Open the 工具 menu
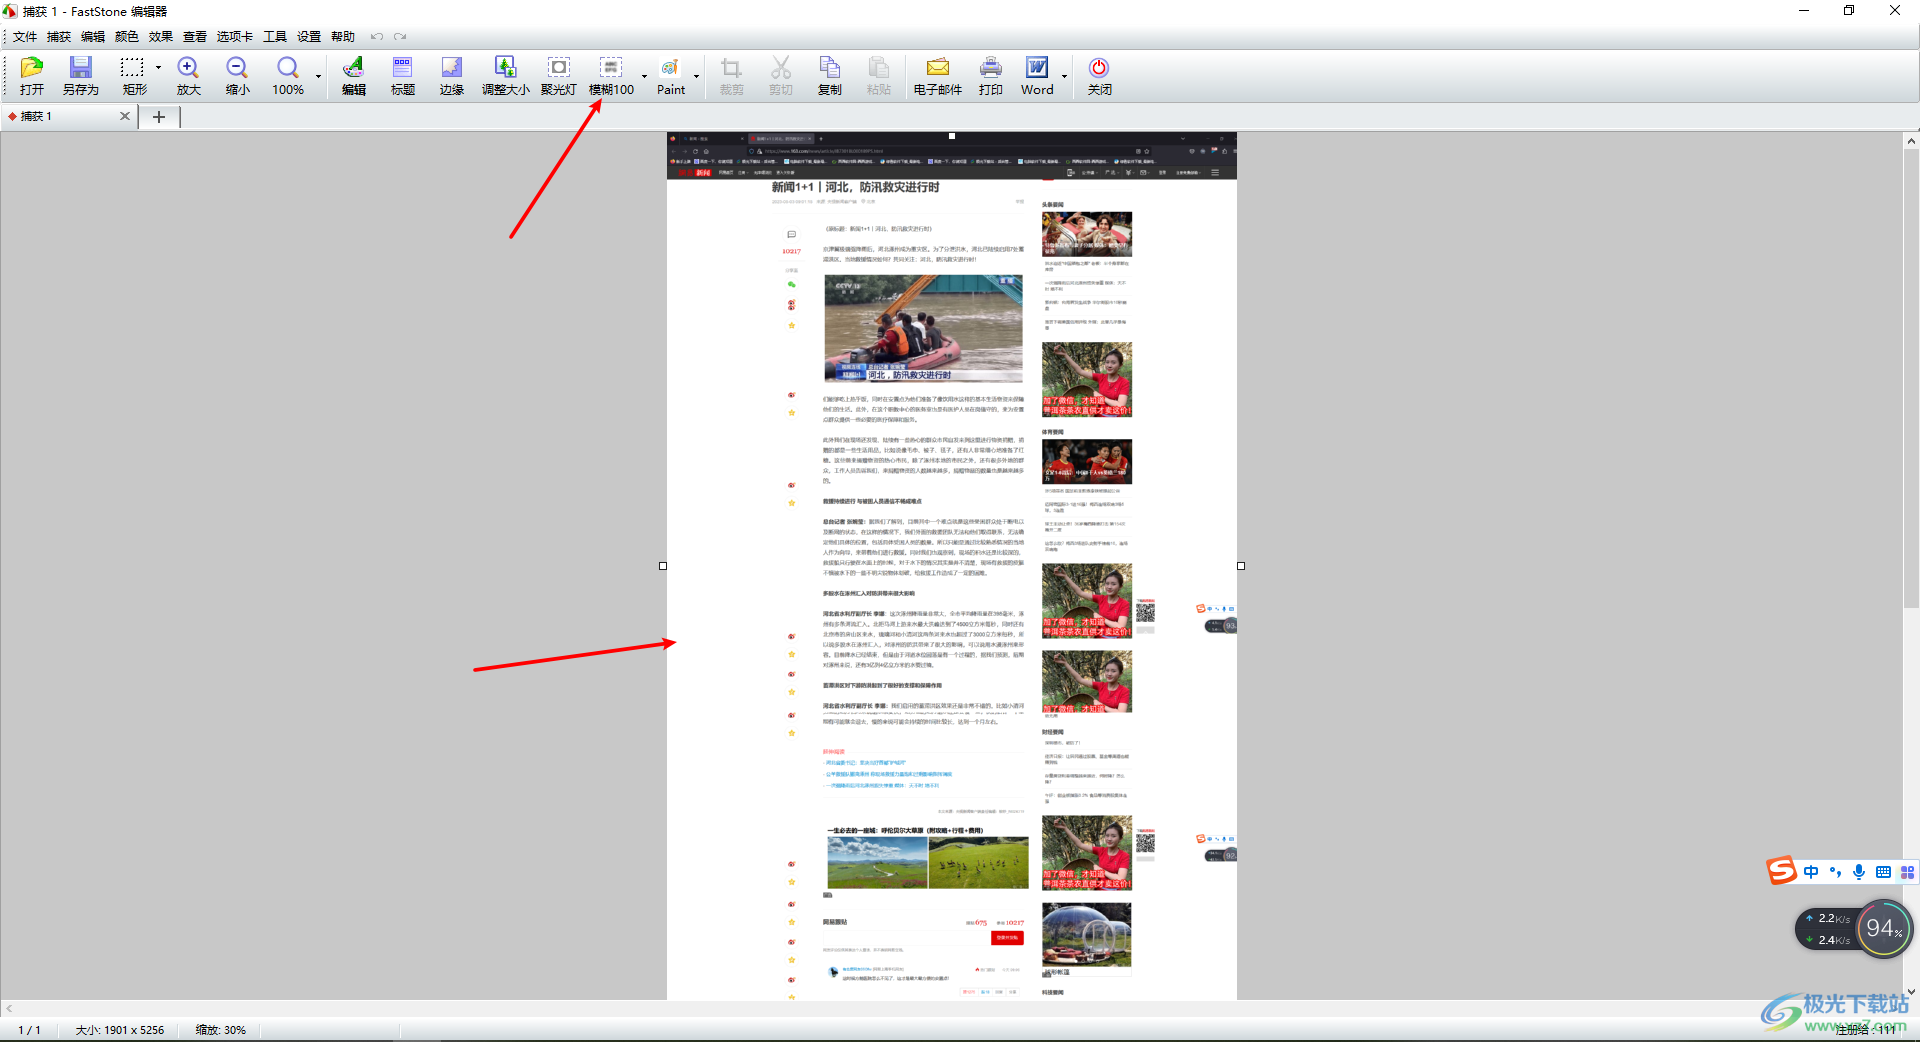The height and width of the screenshot is (1042, 1920). pos(275,37)
